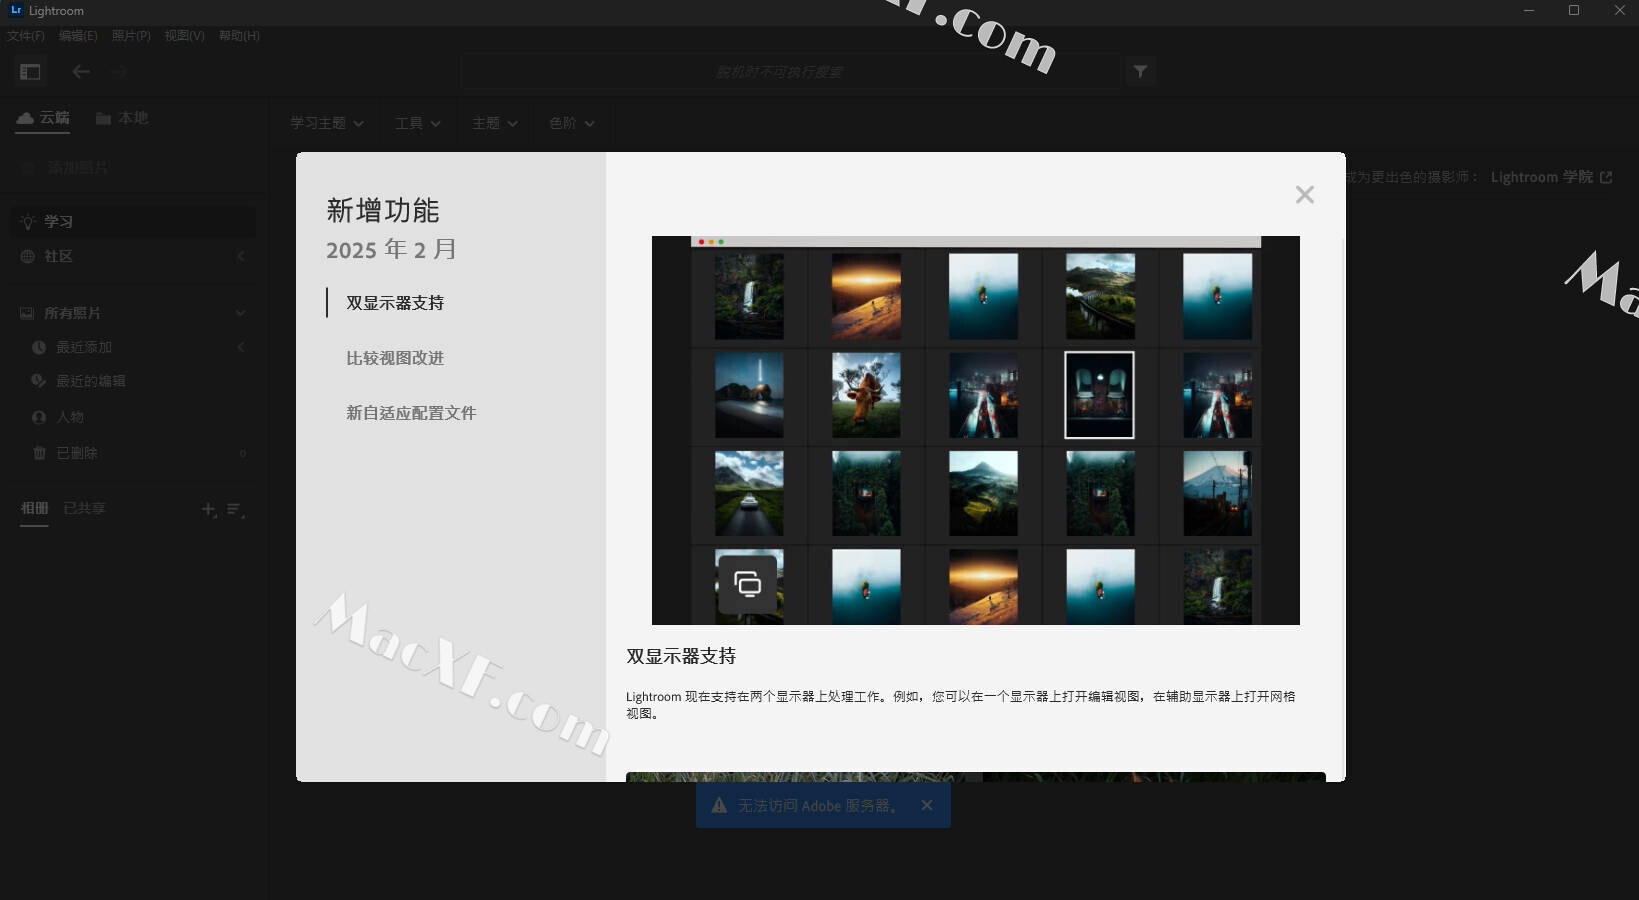This screenshot has height=900, width=1639.
Task: Expand the 工具 dropdown
Action: 418,123
